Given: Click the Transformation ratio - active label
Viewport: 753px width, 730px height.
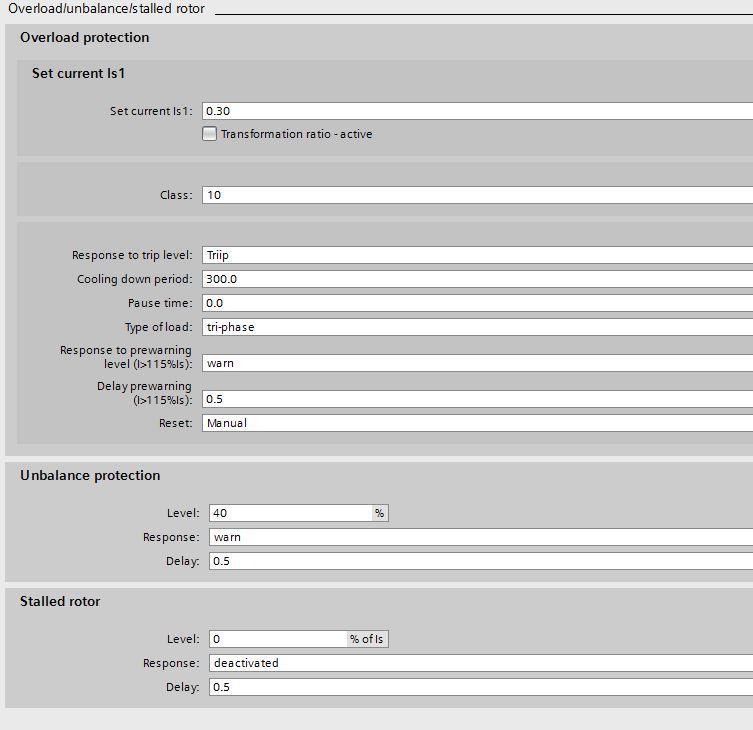Looking at the screenshot, I should tap(296, 134).
